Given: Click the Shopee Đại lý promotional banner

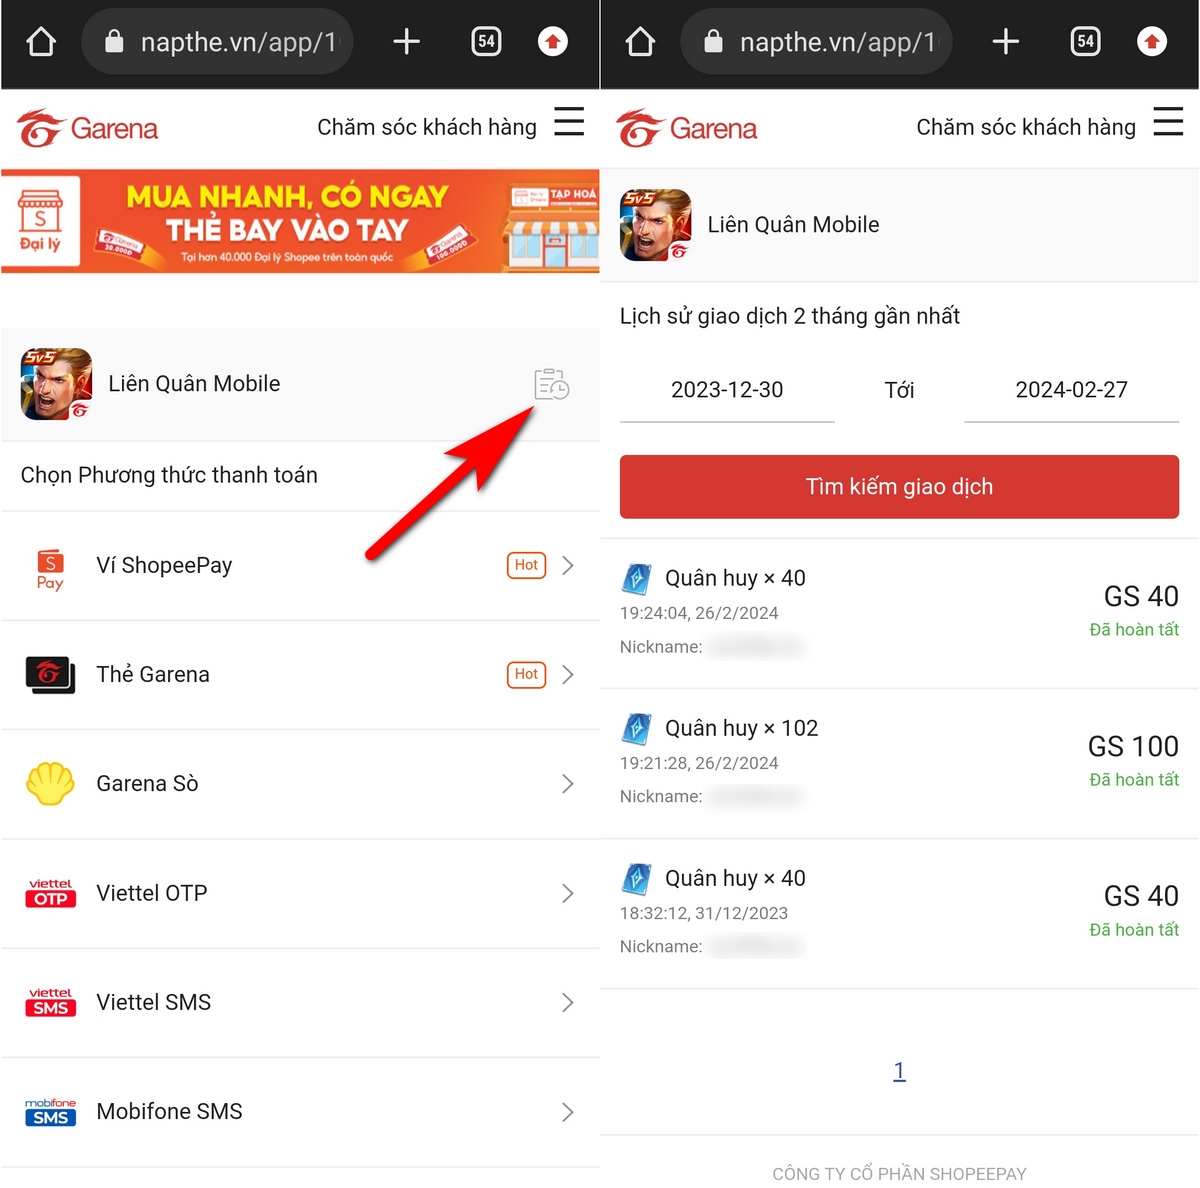Looking at the screenshot, I should coord(300,222).
